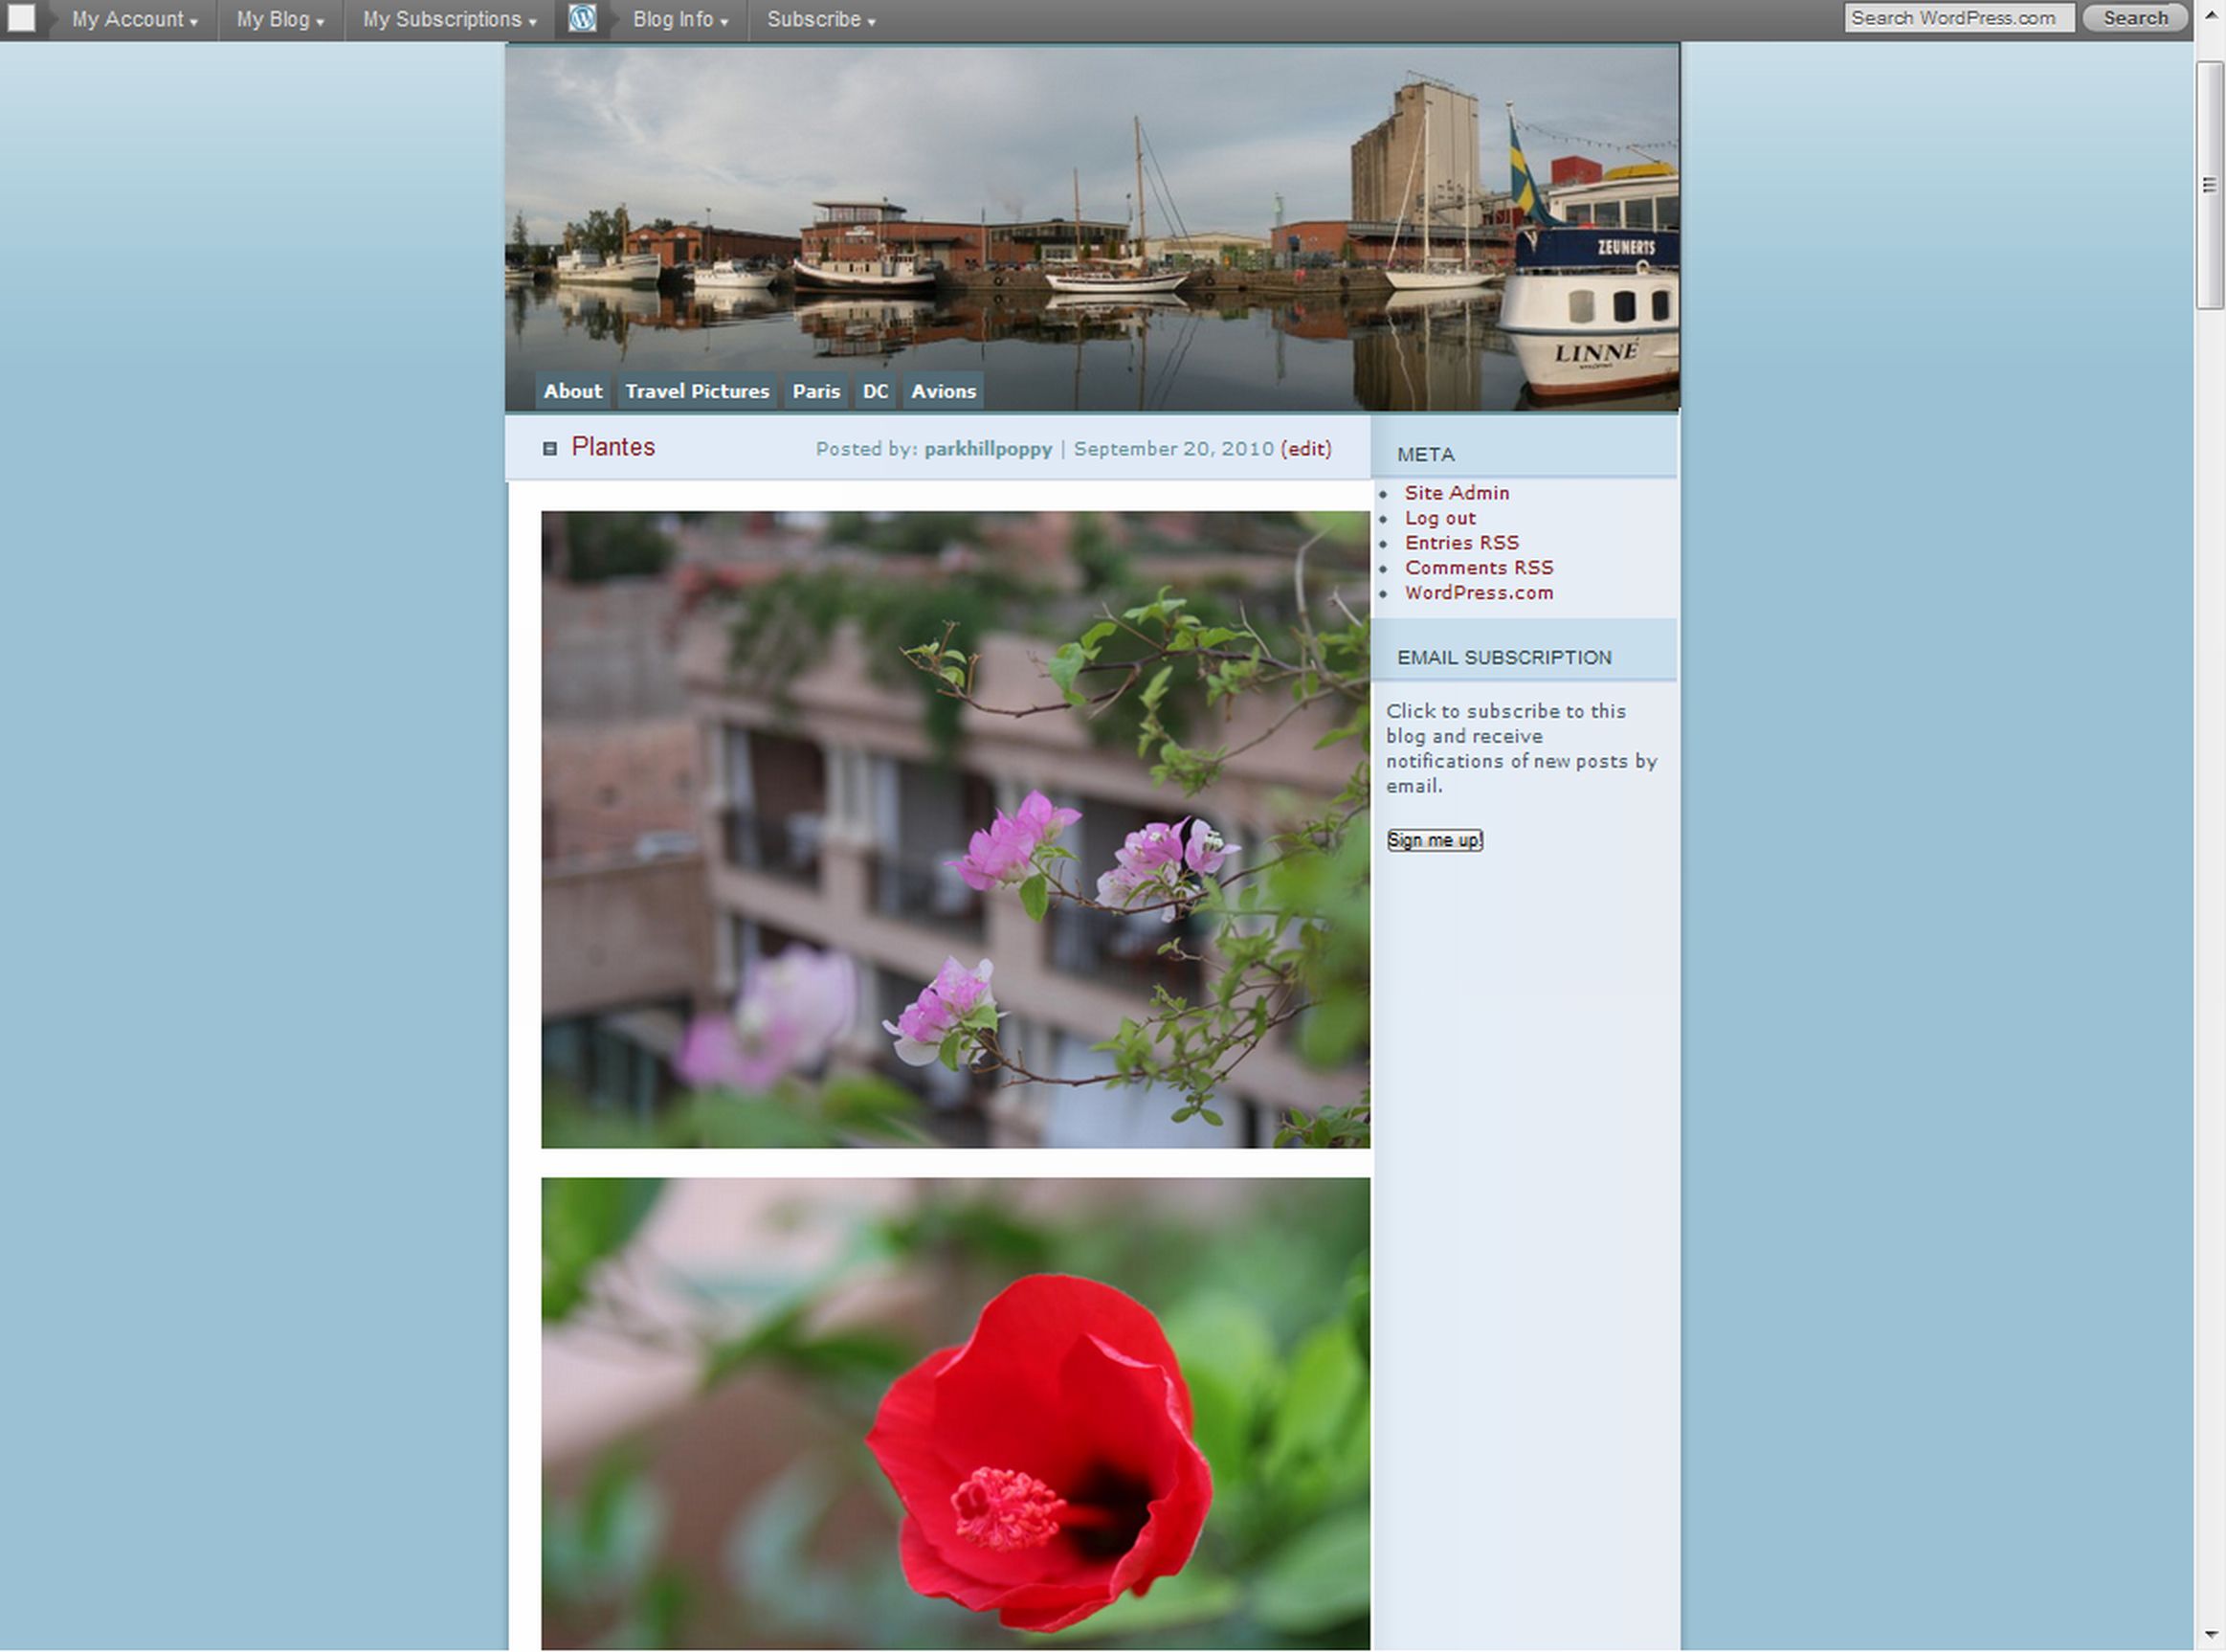
Task: Select the Paris navigation tab
Action: point(815,391)
